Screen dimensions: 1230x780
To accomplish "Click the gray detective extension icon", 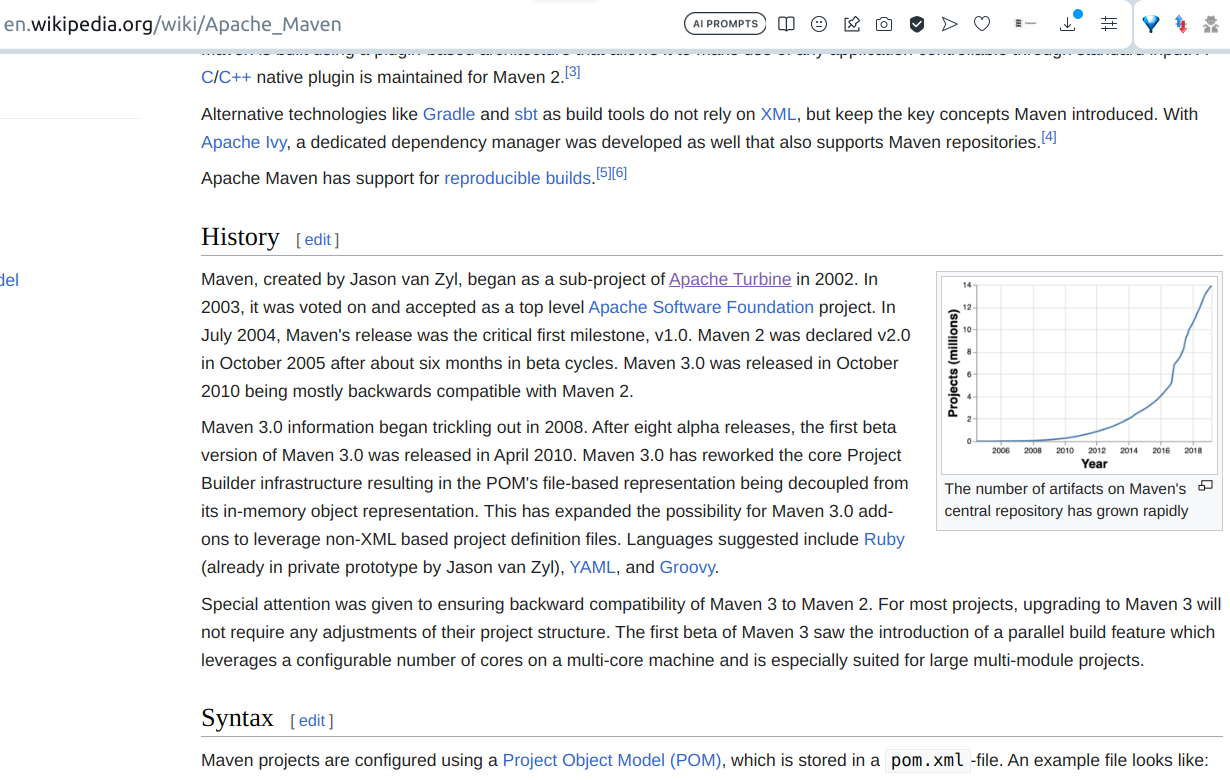I will pyautogui.click(x=1211, y=24).
